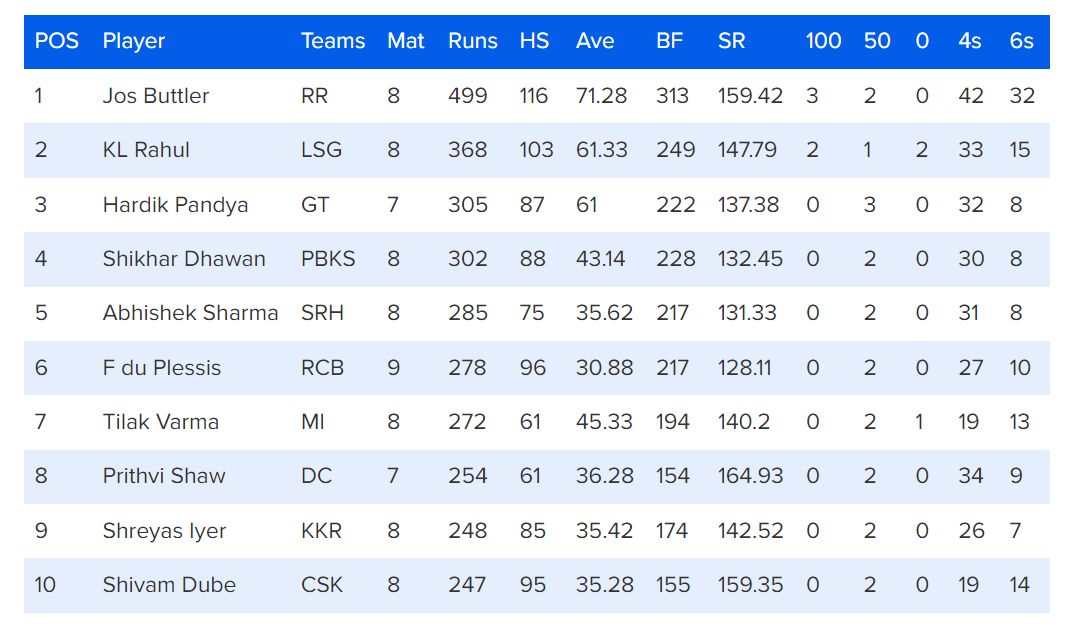Click RCB team cell
1068x632 pixels.
(322, 368)
